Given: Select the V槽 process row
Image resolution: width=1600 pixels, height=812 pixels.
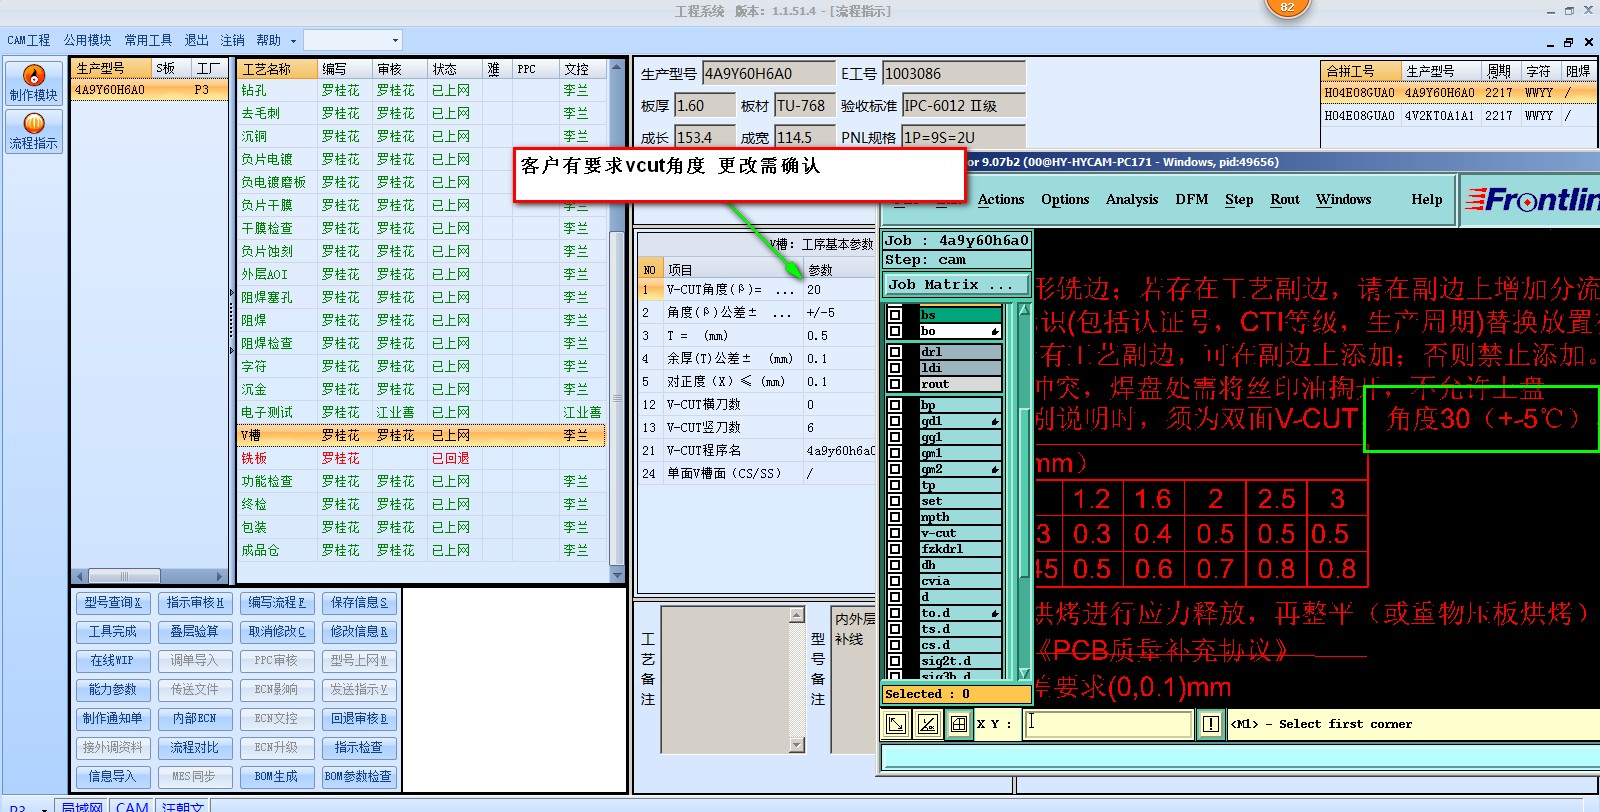Looking at the screenshot, I should tap(420, 436).
